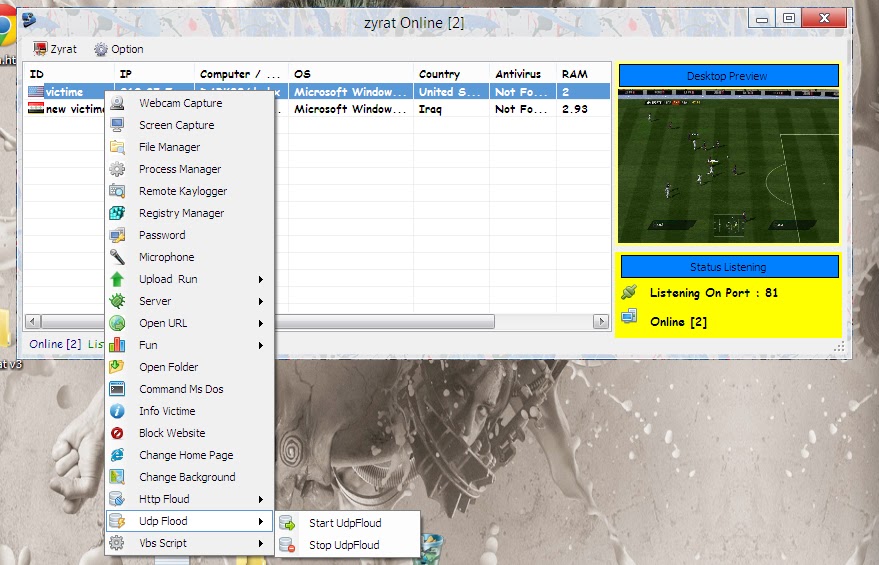The image size is (879, 565).
Task: Click the computers icon beside Online [2] in status panel
Action: click(x=630, y=316)
